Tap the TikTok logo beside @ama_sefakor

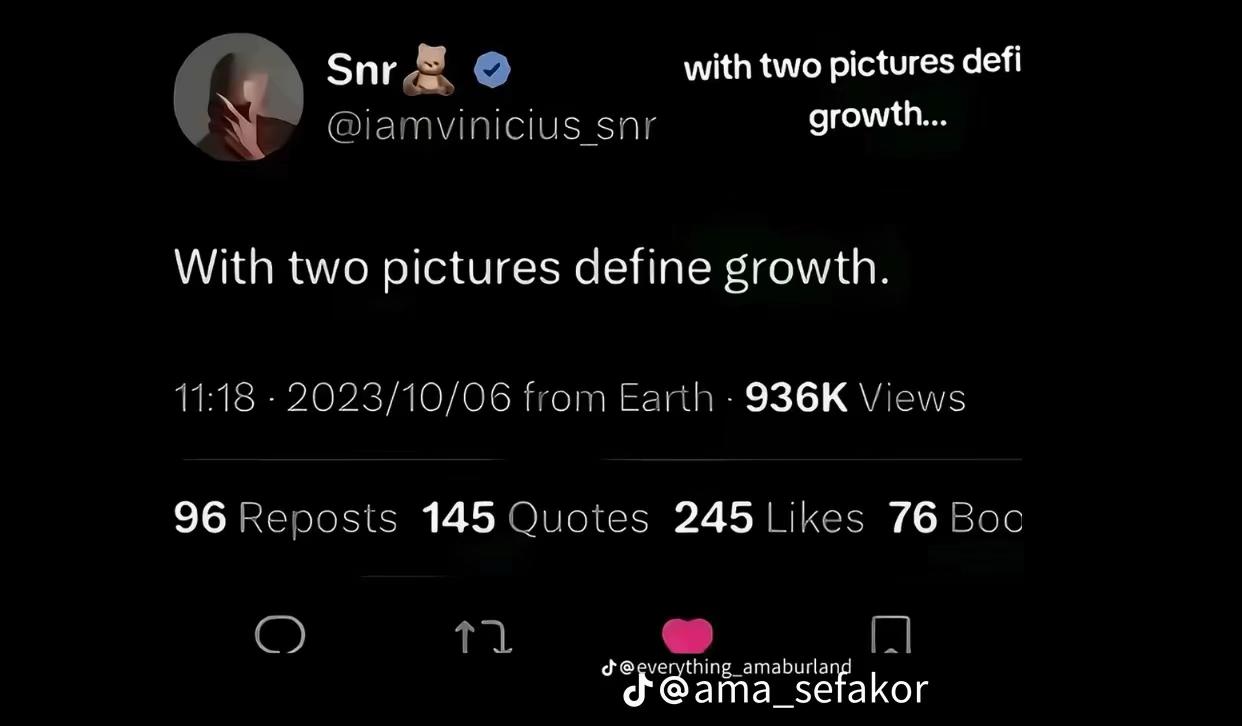(638, 689)
